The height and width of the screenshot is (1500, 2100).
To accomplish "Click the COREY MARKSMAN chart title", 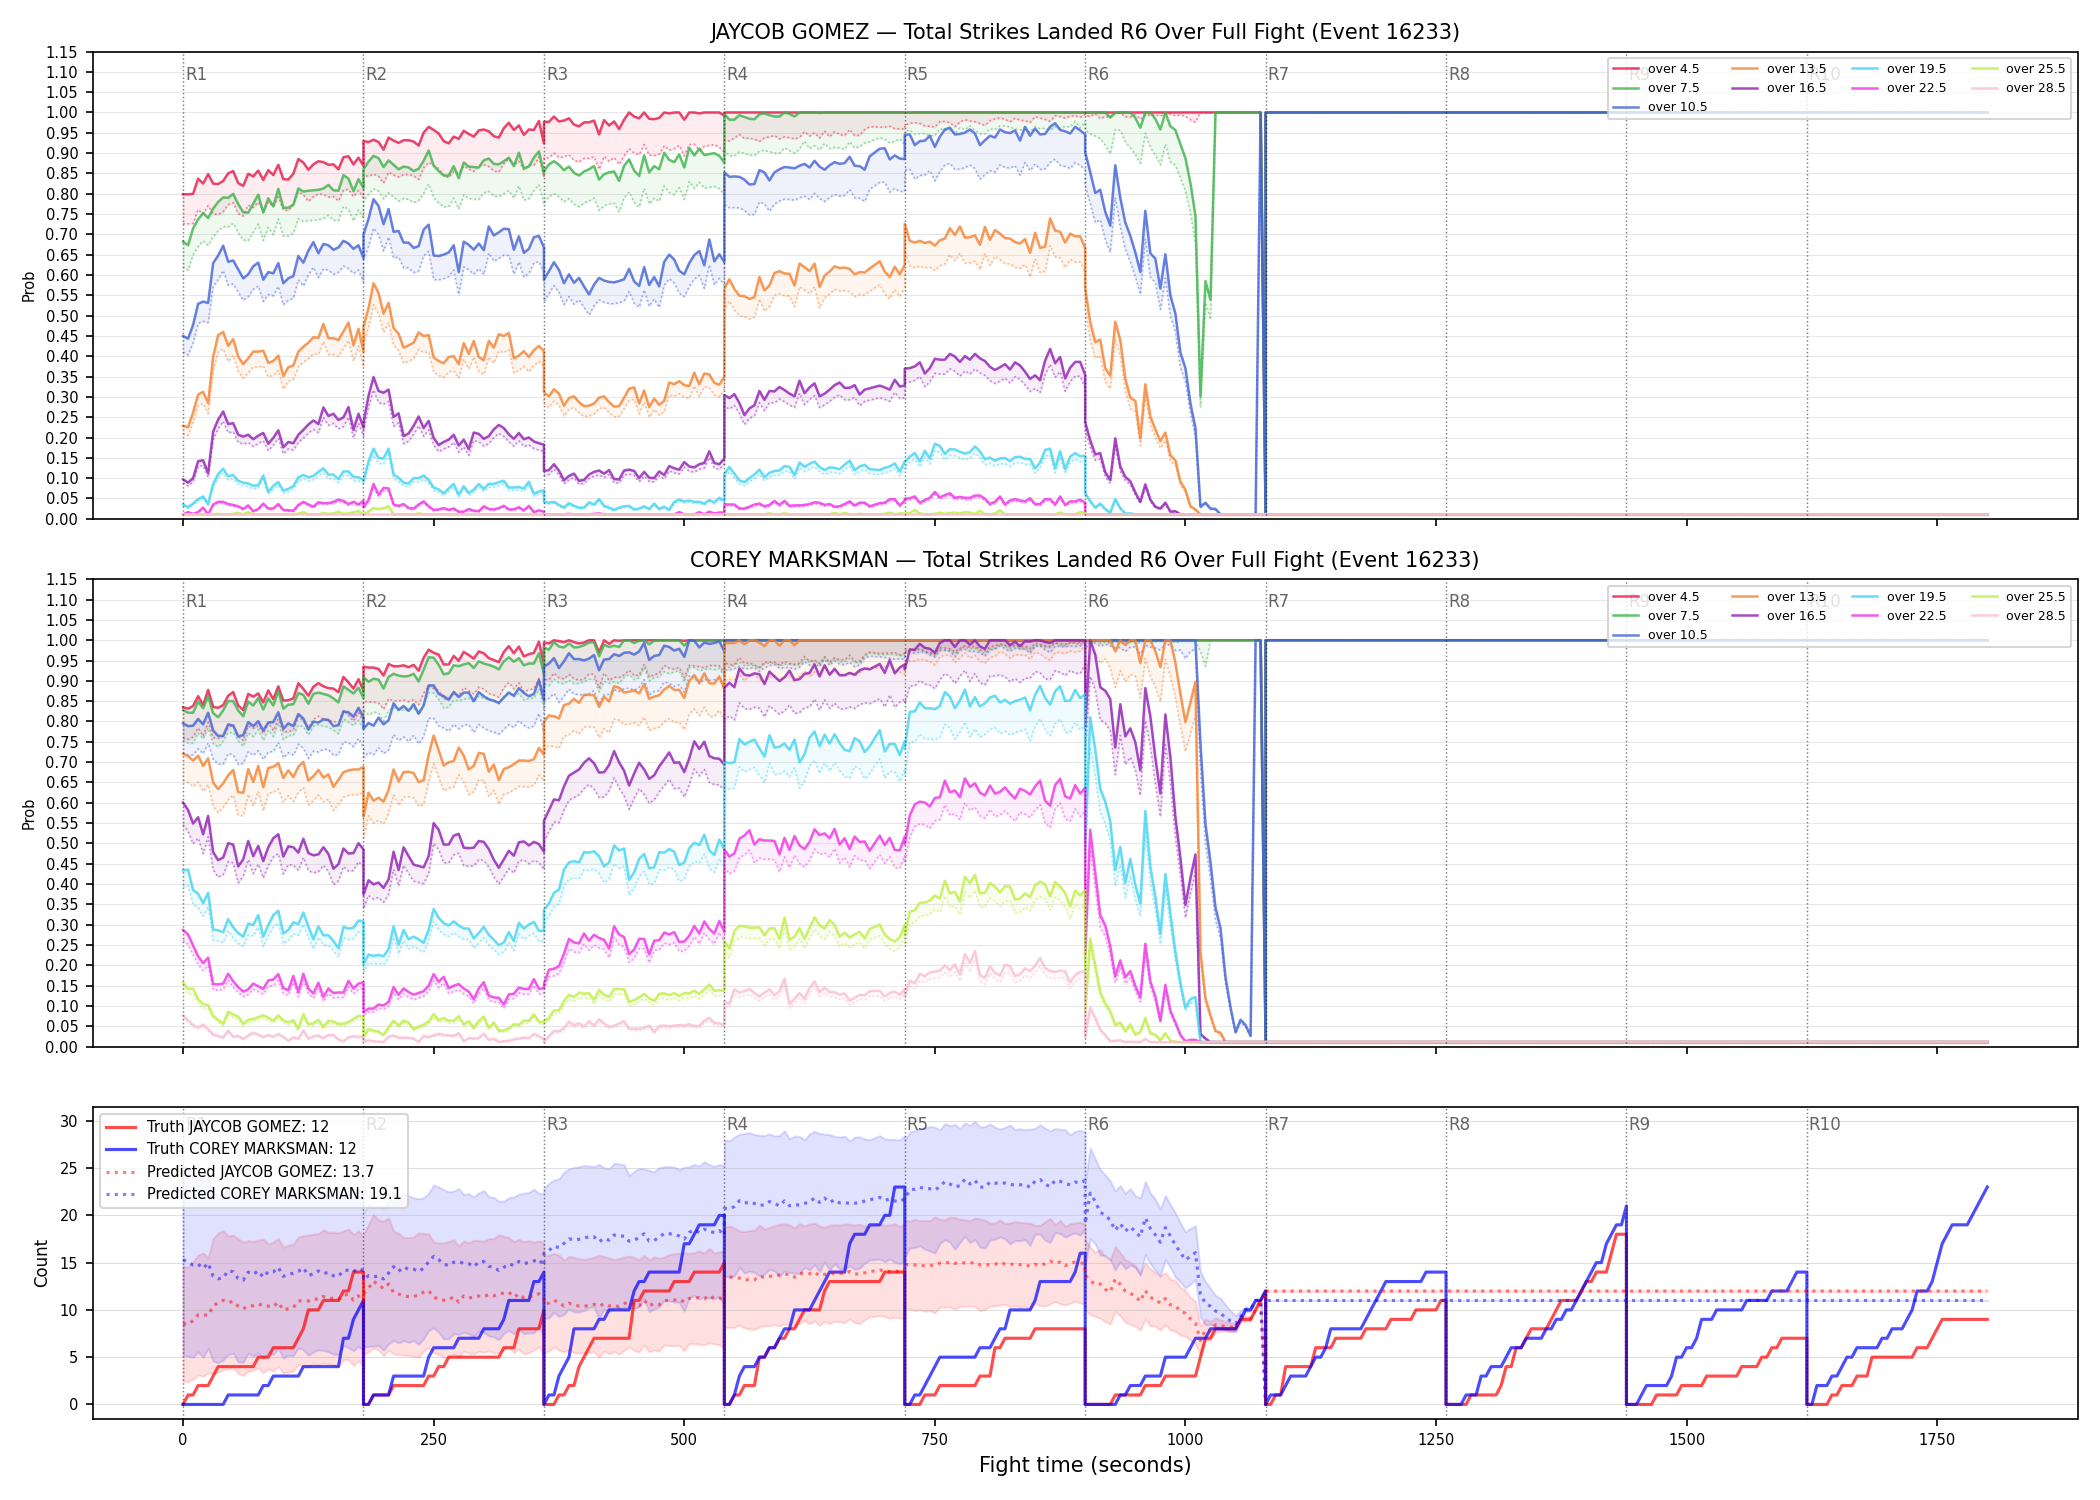I will [1085, 560].
